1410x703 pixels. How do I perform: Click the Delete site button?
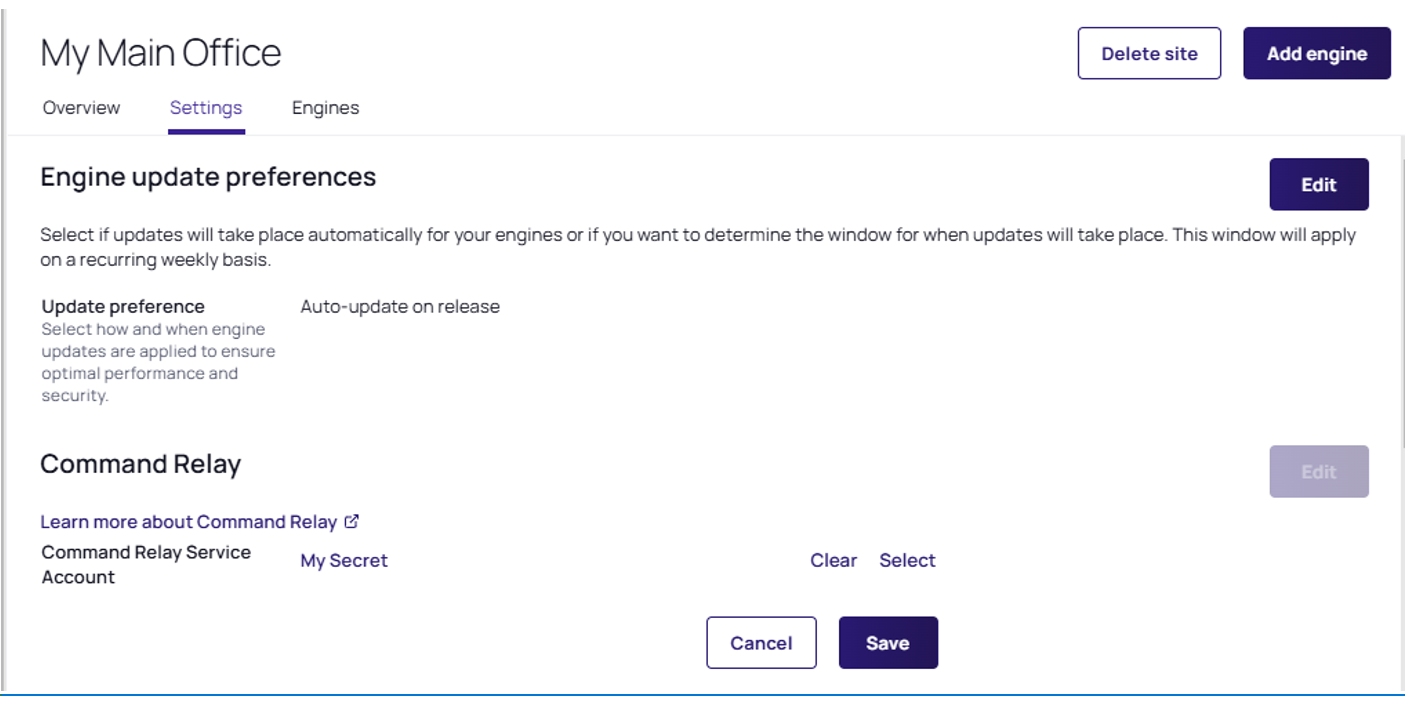pos(1149,54)
